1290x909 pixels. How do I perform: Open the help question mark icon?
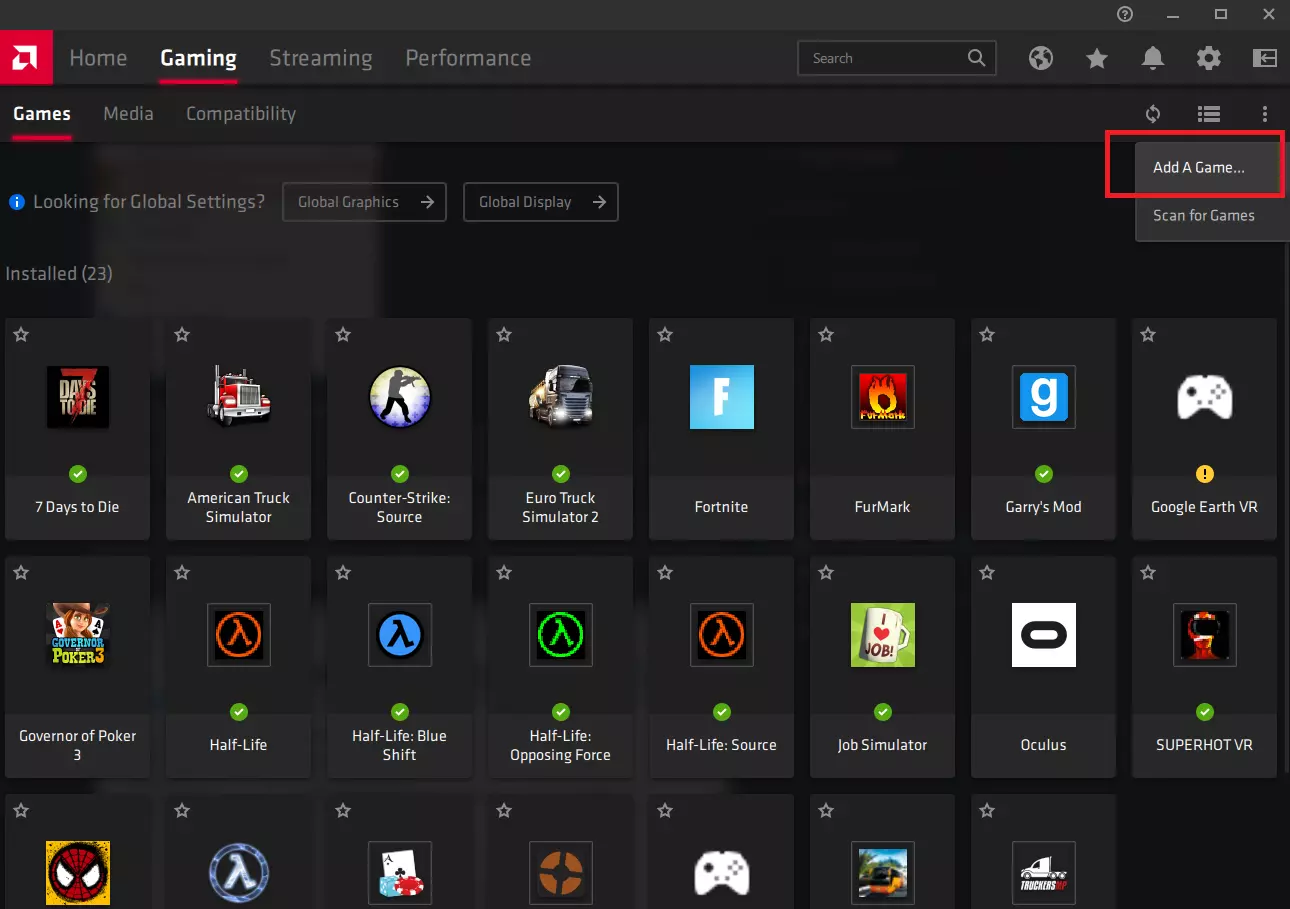(x=1125, y=14)
